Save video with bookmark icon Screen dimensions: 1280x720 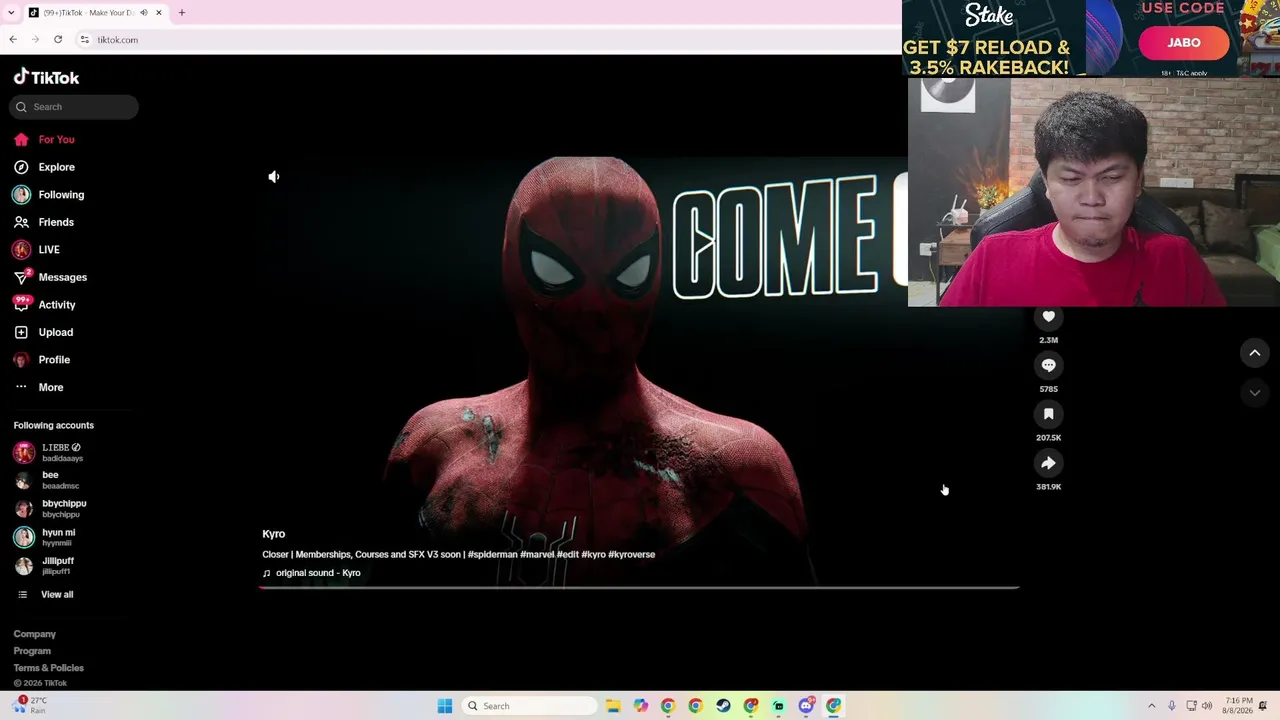point(1048,414)
